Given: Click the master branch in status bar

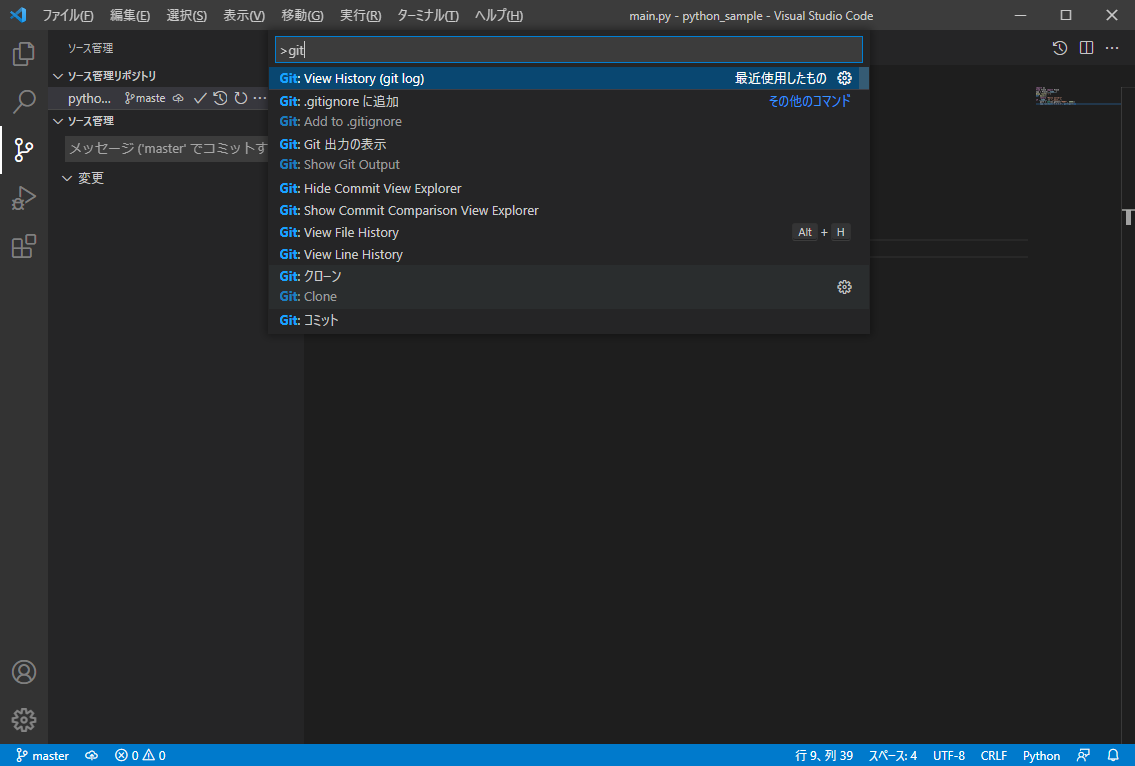Looking at the screenshot, I should pyautogui.click(x=43, y=755).
